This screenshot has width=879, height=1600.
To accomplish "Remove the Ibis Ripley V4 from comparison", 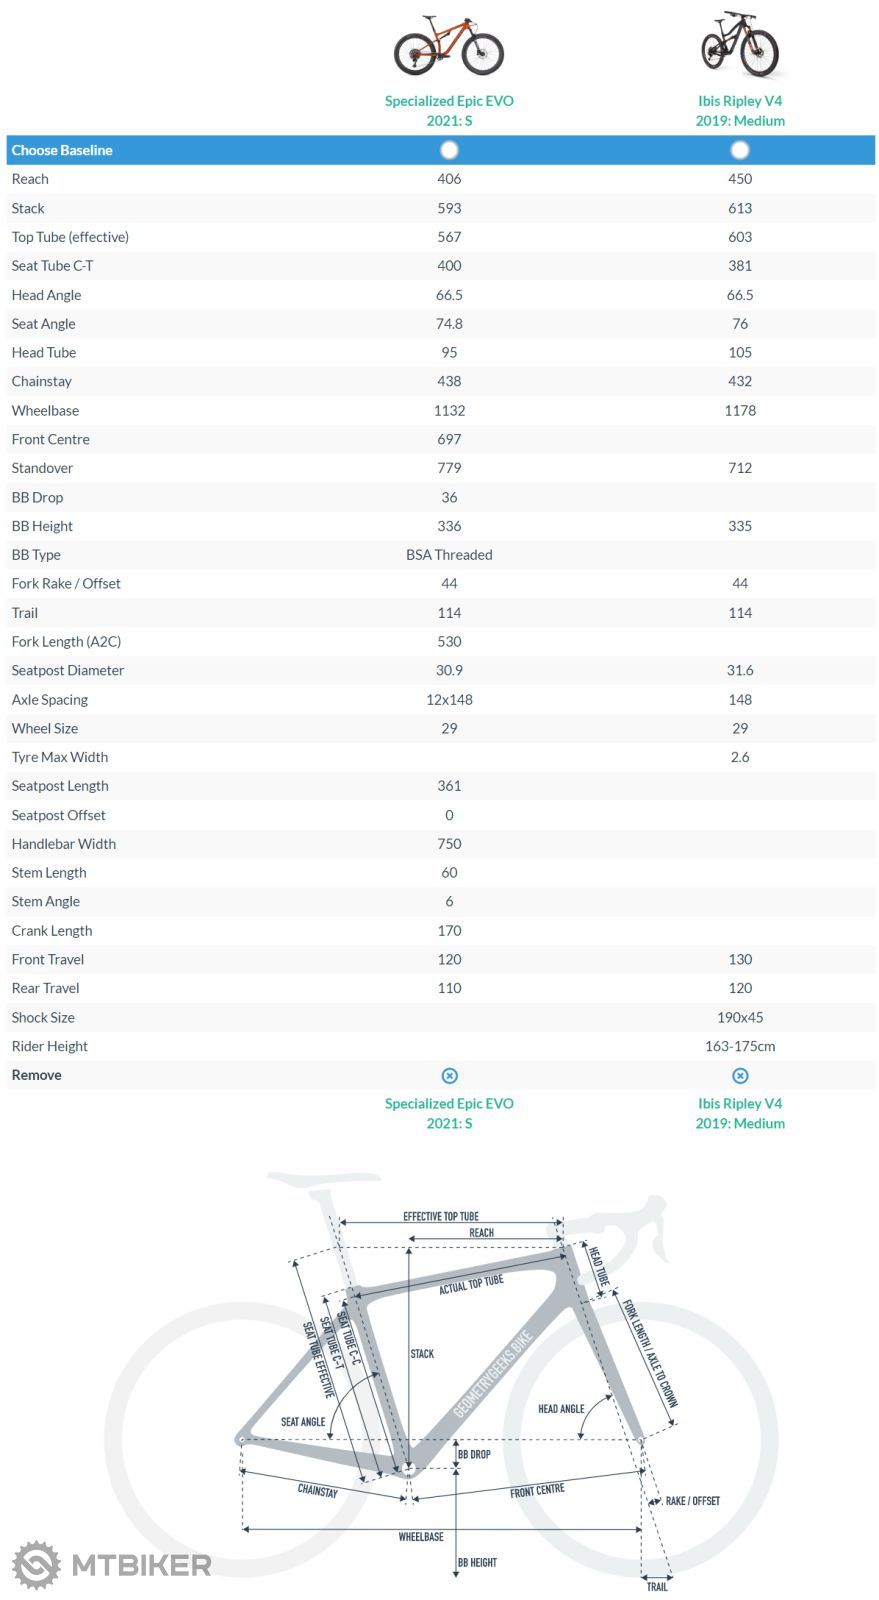I will pyautogui.click(x=740, y=1075).
